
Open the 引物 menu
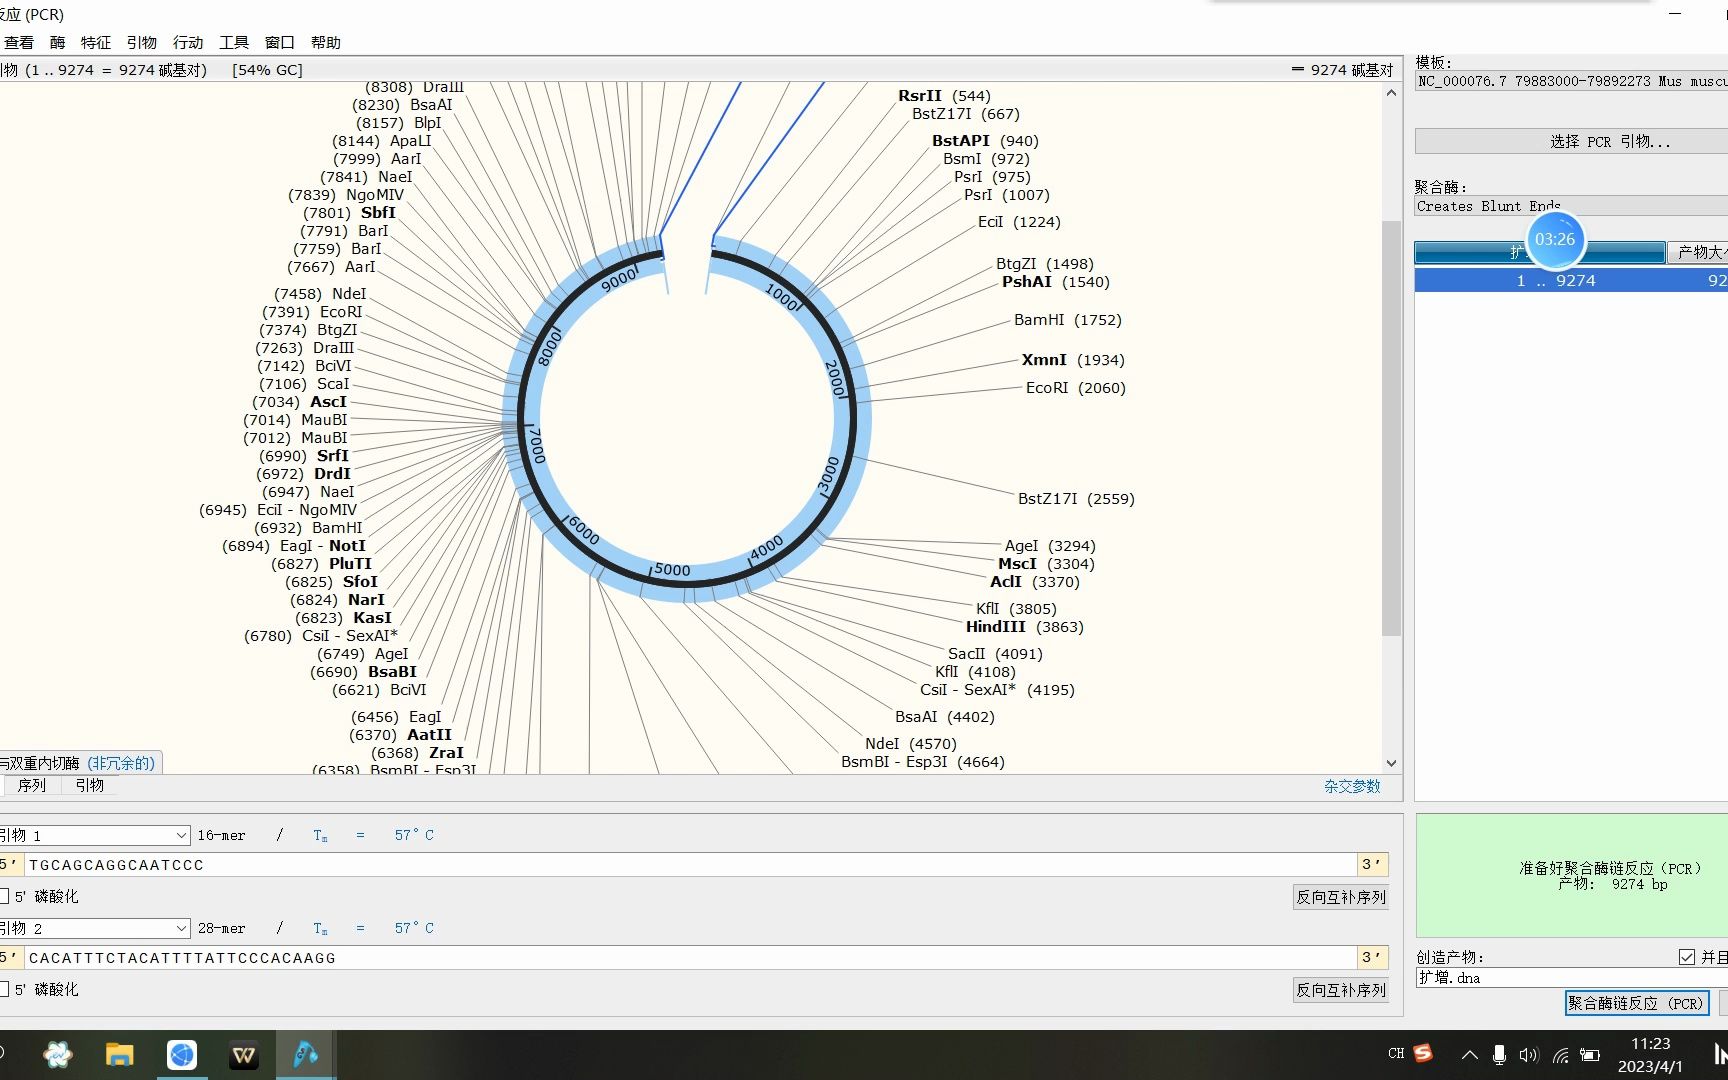142,42
